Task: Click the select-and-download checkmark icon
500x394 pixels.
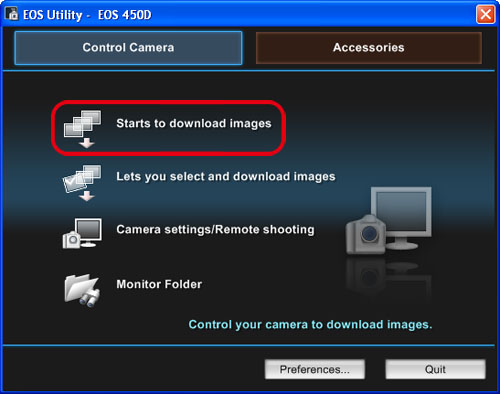Action: (x=82, y=183)
